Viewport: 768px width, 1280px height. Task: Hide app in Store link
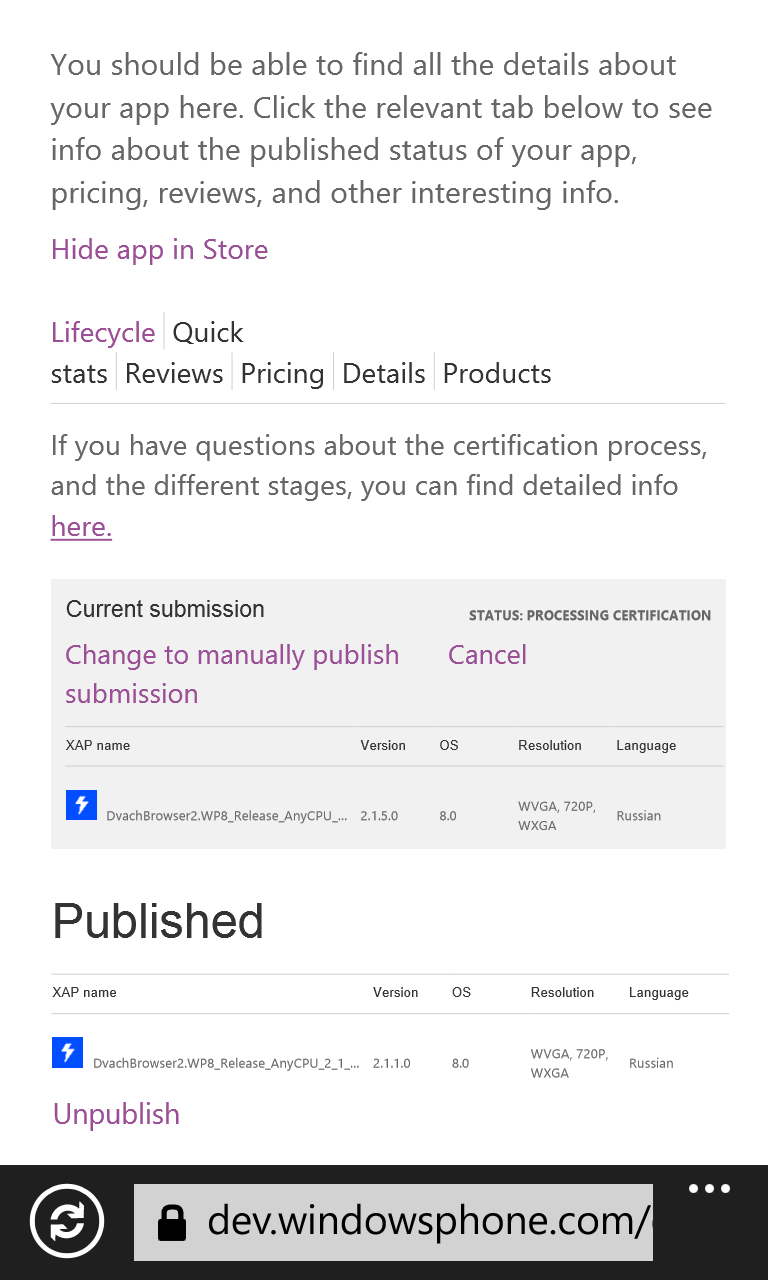pos(160,249)
